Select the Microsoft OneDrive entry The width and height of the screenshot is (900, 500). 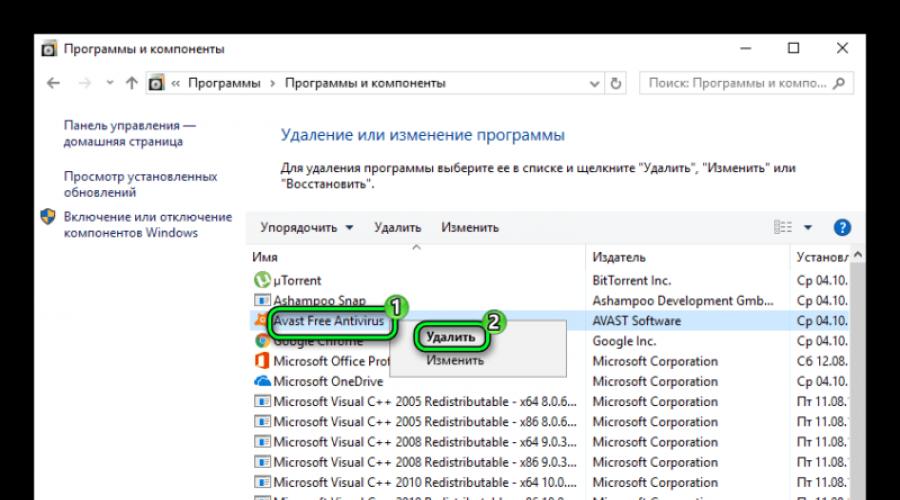tap(328, 381)
